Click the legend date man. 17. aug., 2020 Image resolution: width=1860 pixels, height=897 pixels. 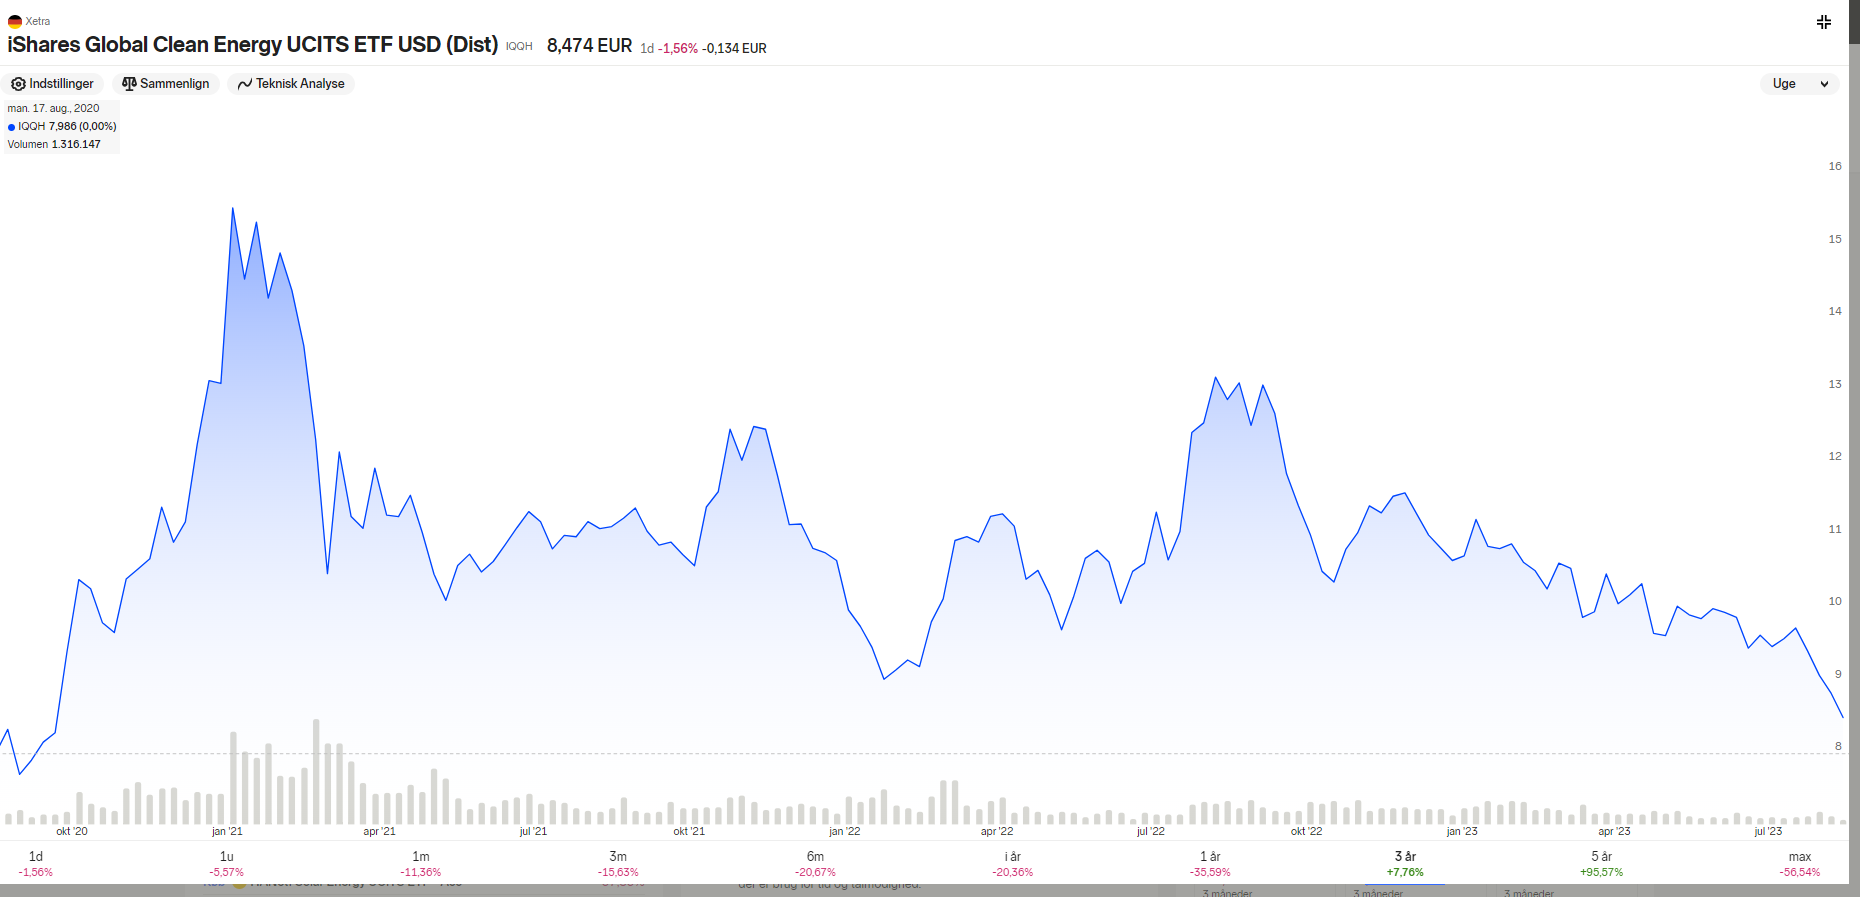(x=54, y=108)
